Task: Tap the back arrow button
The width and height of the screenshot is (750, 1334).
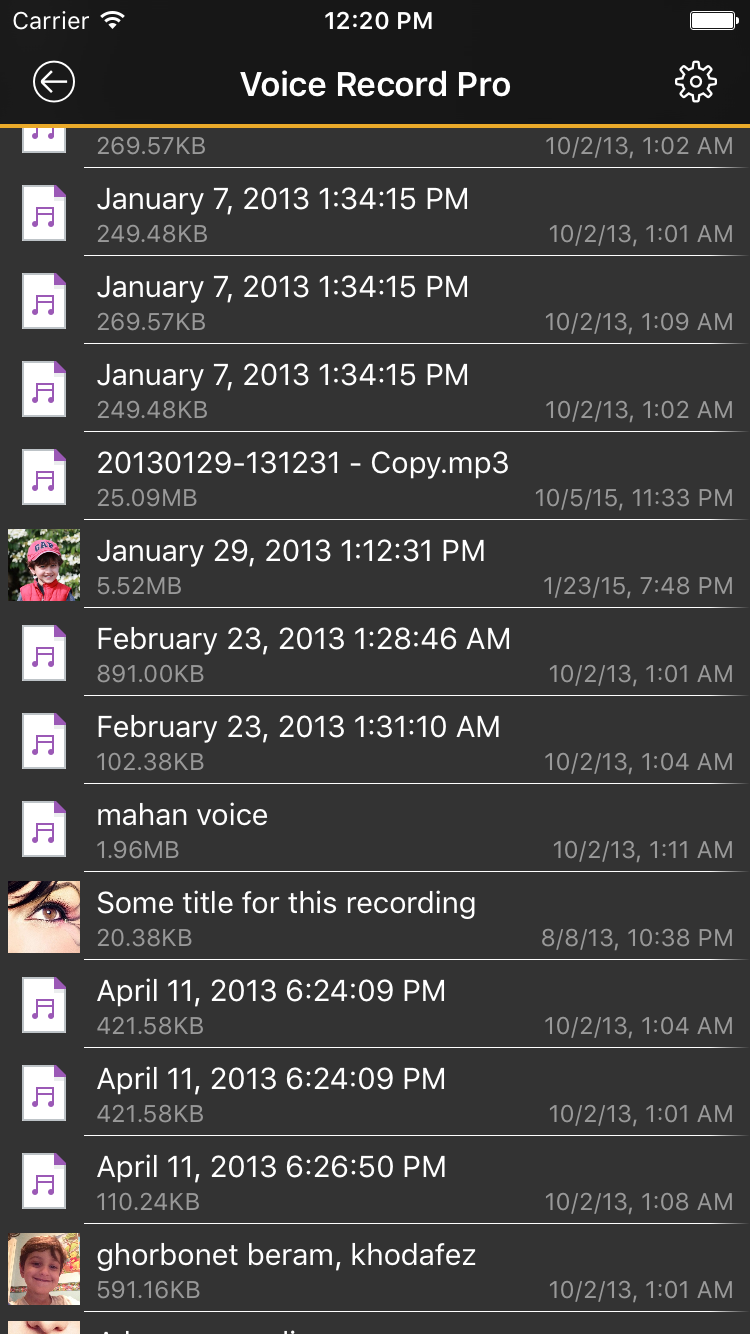Action: coord(54,82)
